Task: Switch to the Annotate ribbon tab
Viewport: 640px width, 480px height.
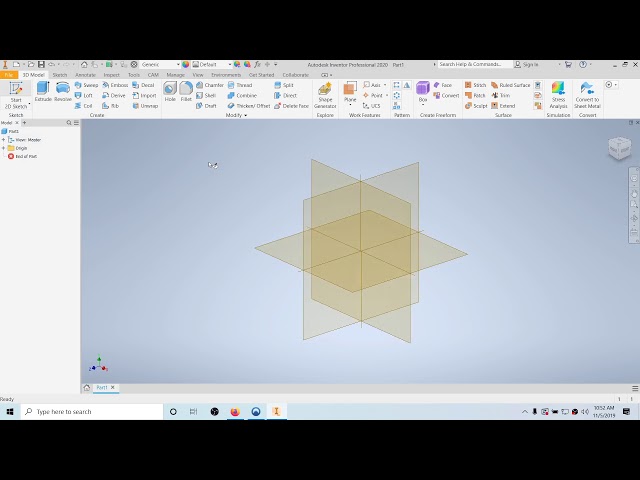Action: coord(85,75)
